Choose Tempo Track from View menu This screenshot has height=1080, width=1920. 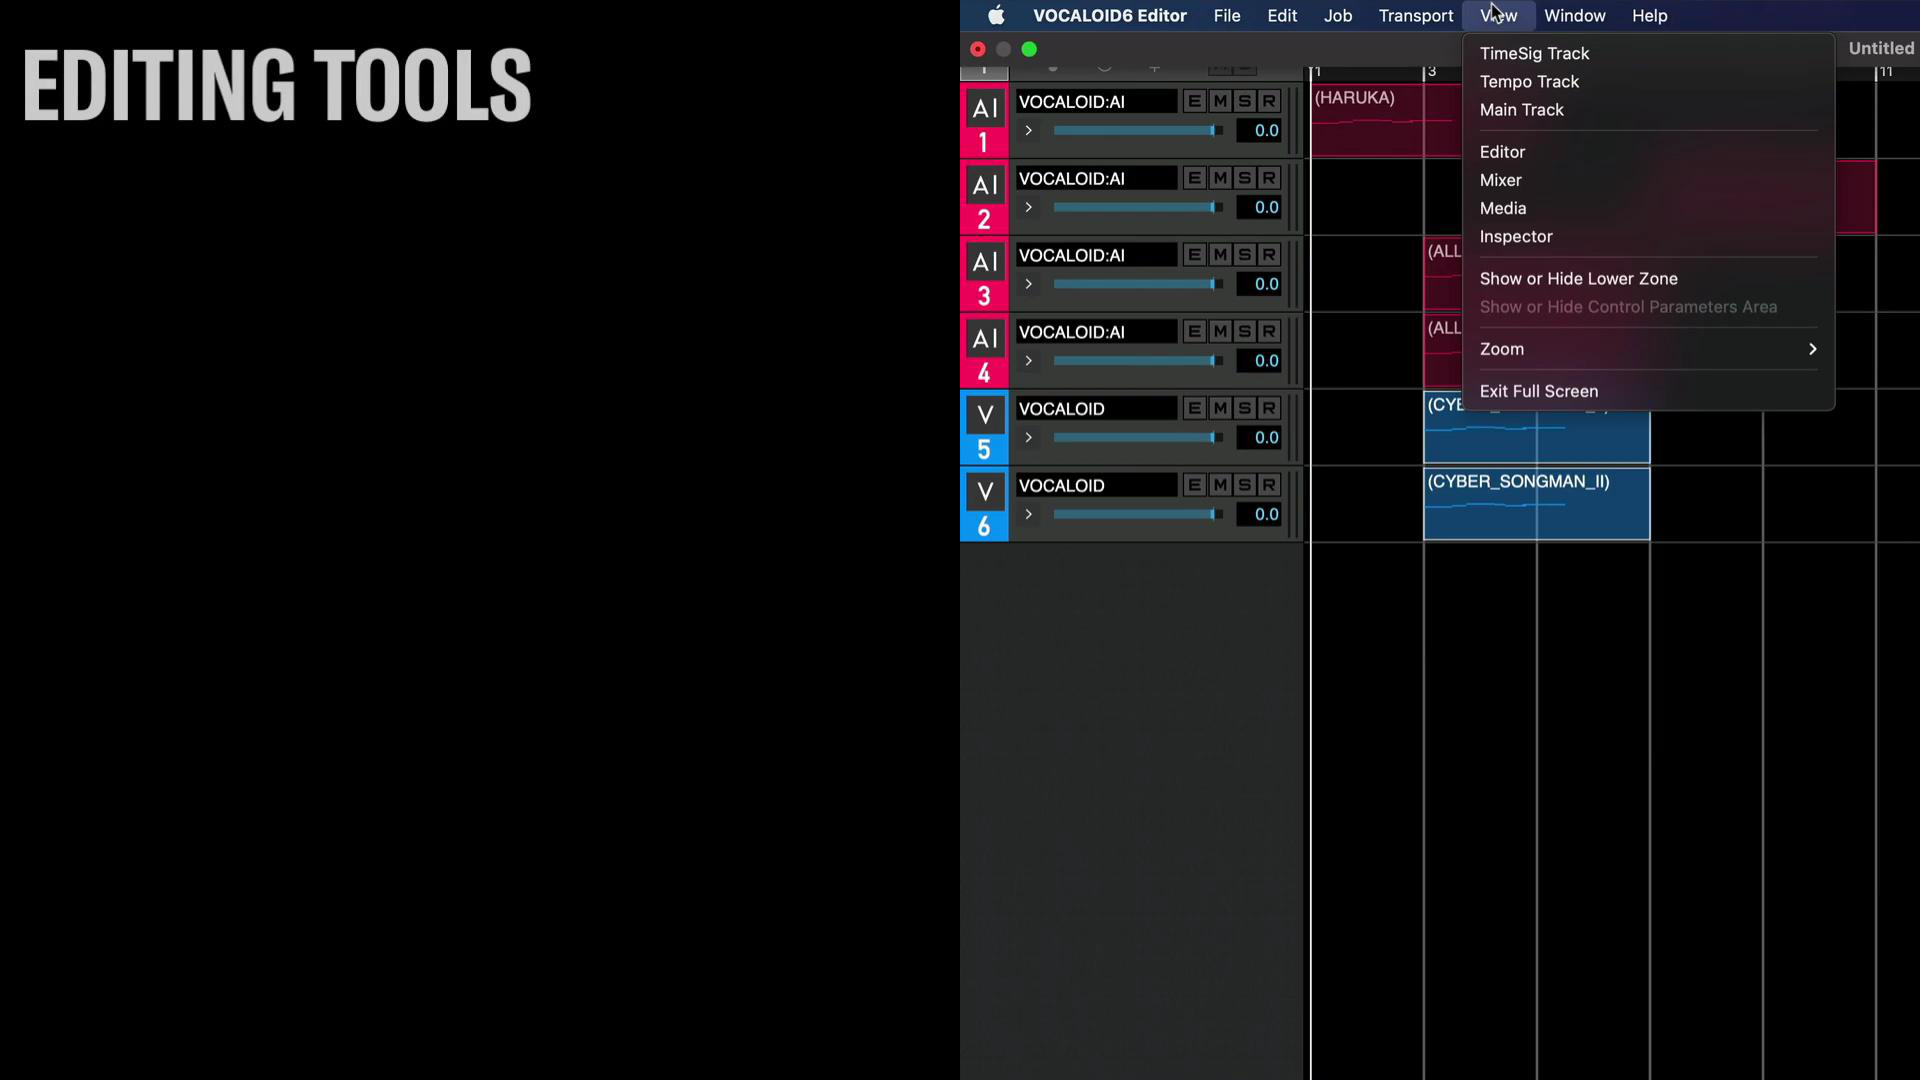tap(1648, 81)
